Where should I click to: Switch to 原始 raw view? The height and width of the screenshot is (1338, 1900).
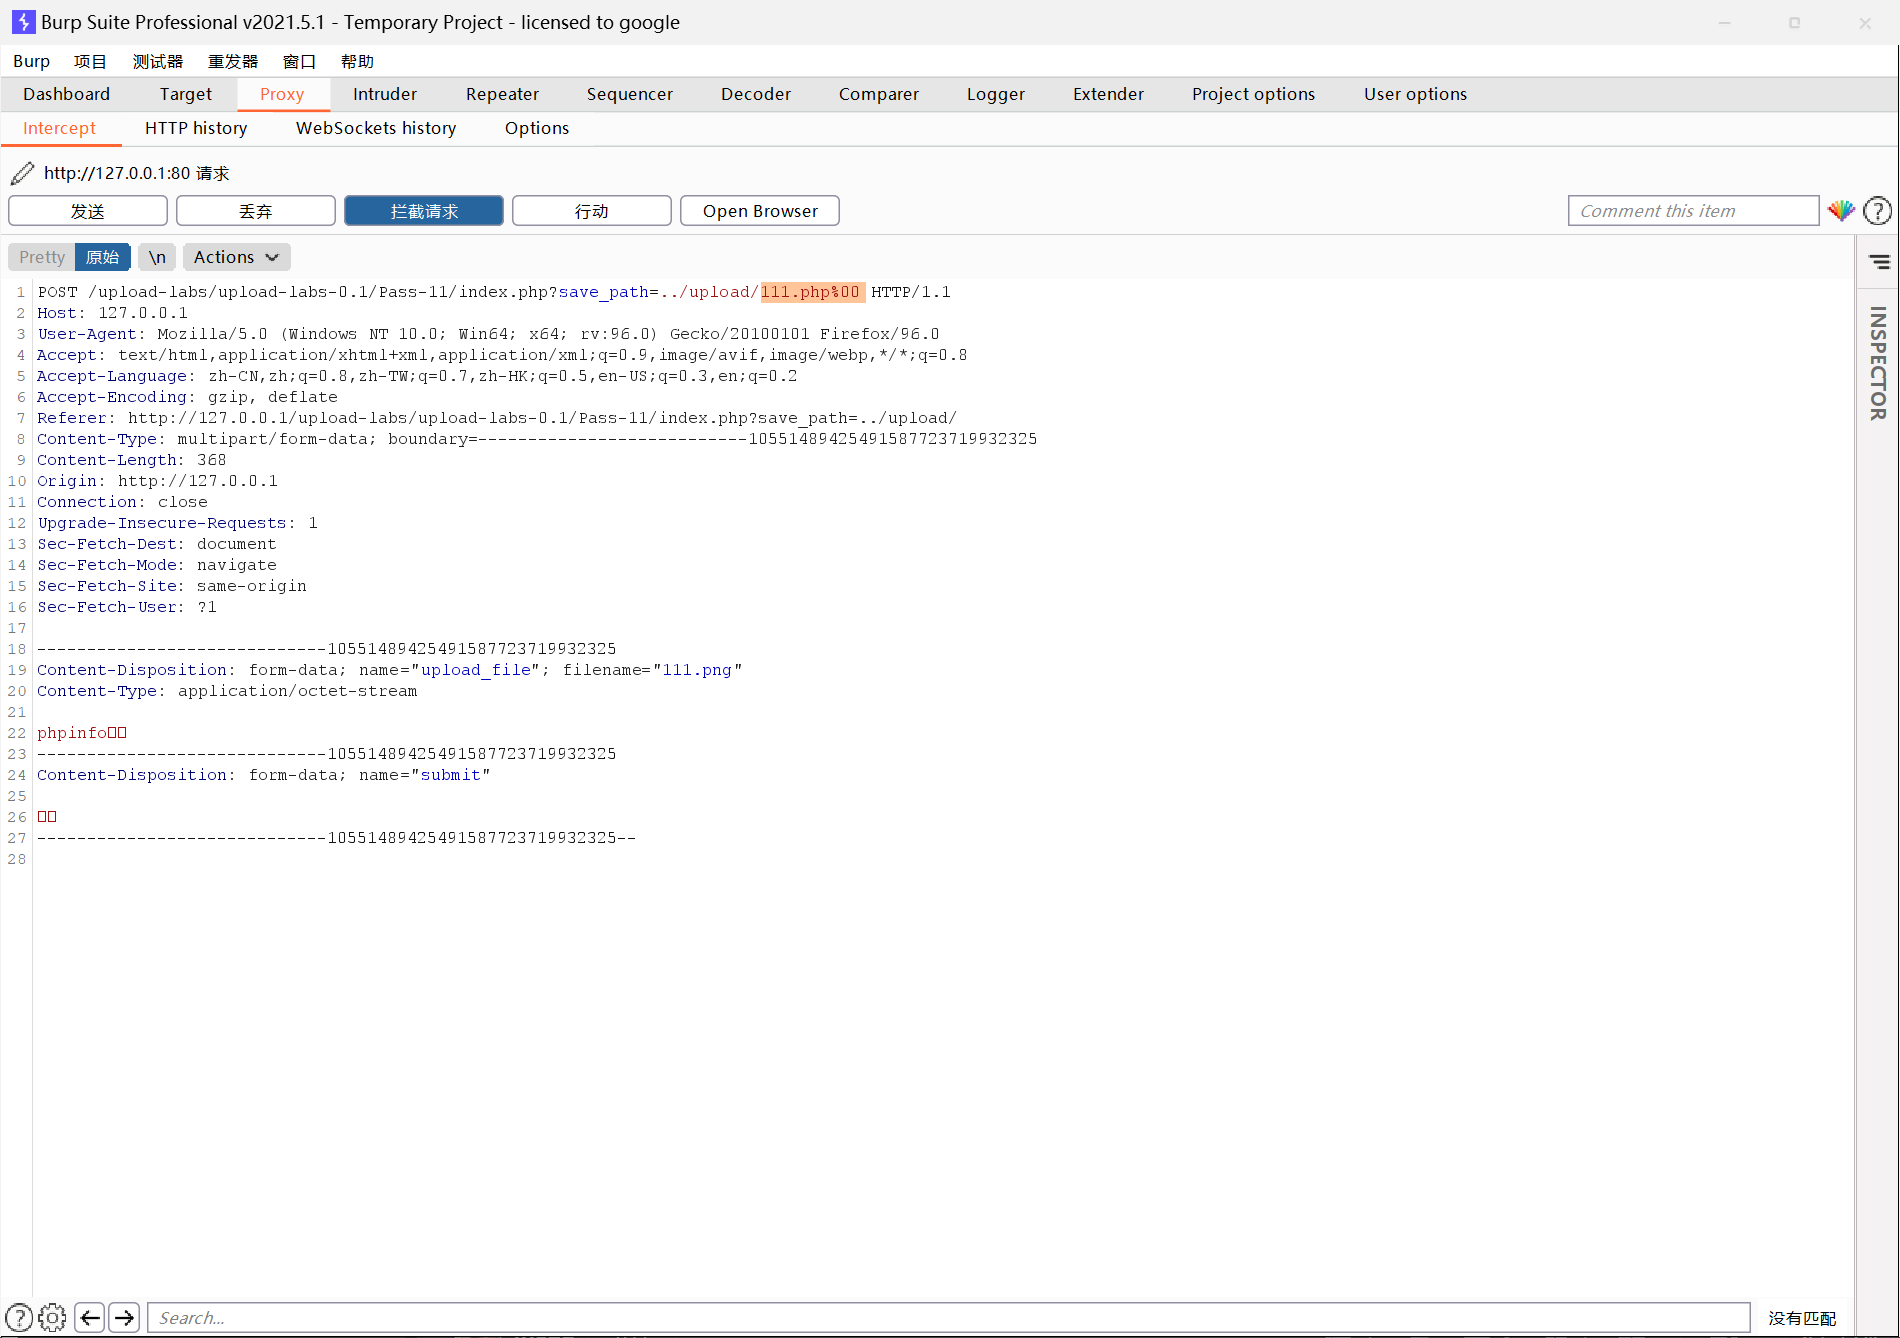pyautogui.click(x=103, y=257)
